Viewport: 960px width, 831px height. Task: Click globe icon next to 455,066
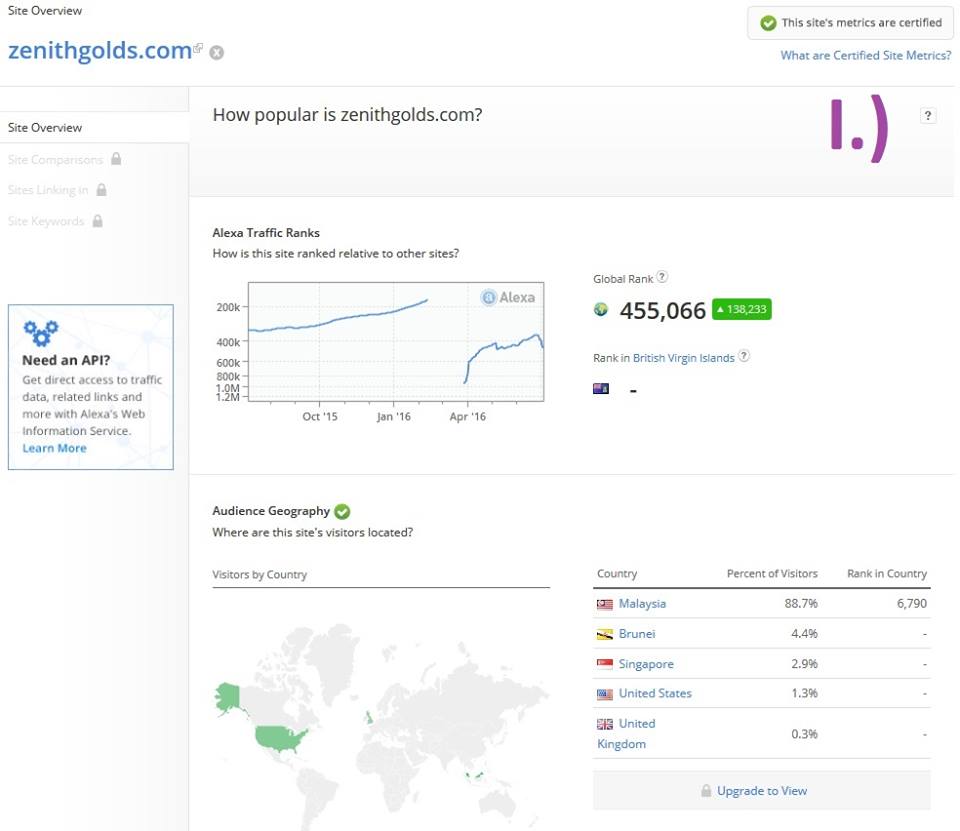tap(601, 309)
